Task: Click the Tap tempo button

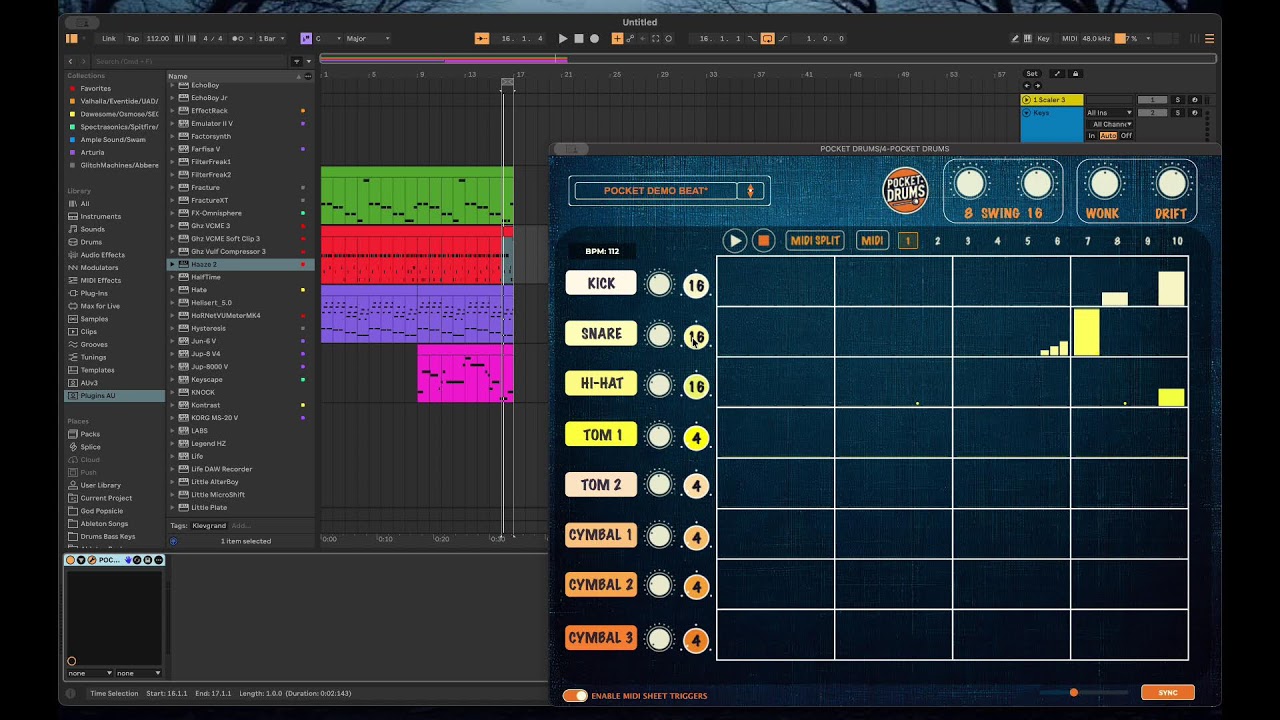Action: 133,38
